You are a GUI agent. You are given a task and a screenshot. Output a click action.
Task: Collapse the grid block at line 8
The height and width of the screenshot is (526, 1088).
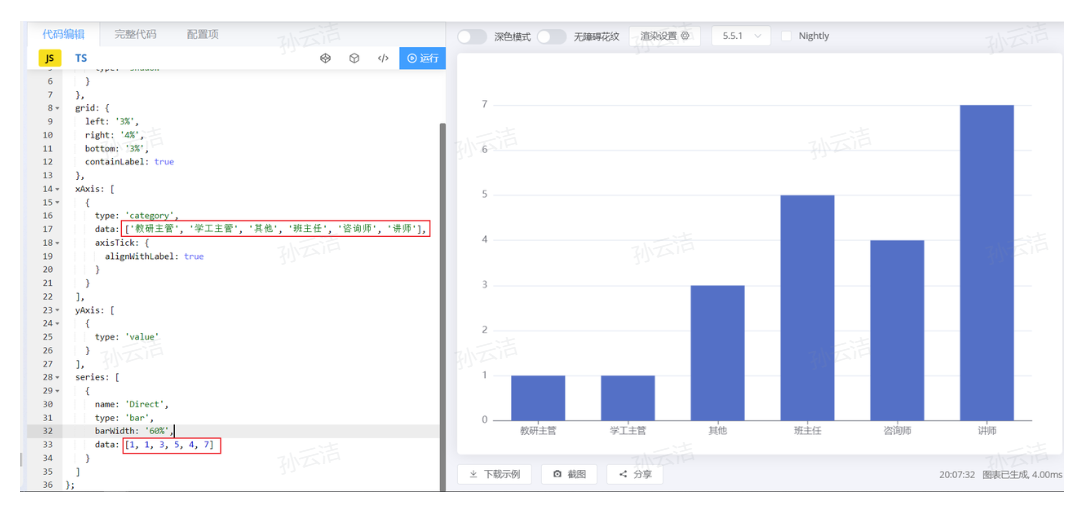pos(58,108)
